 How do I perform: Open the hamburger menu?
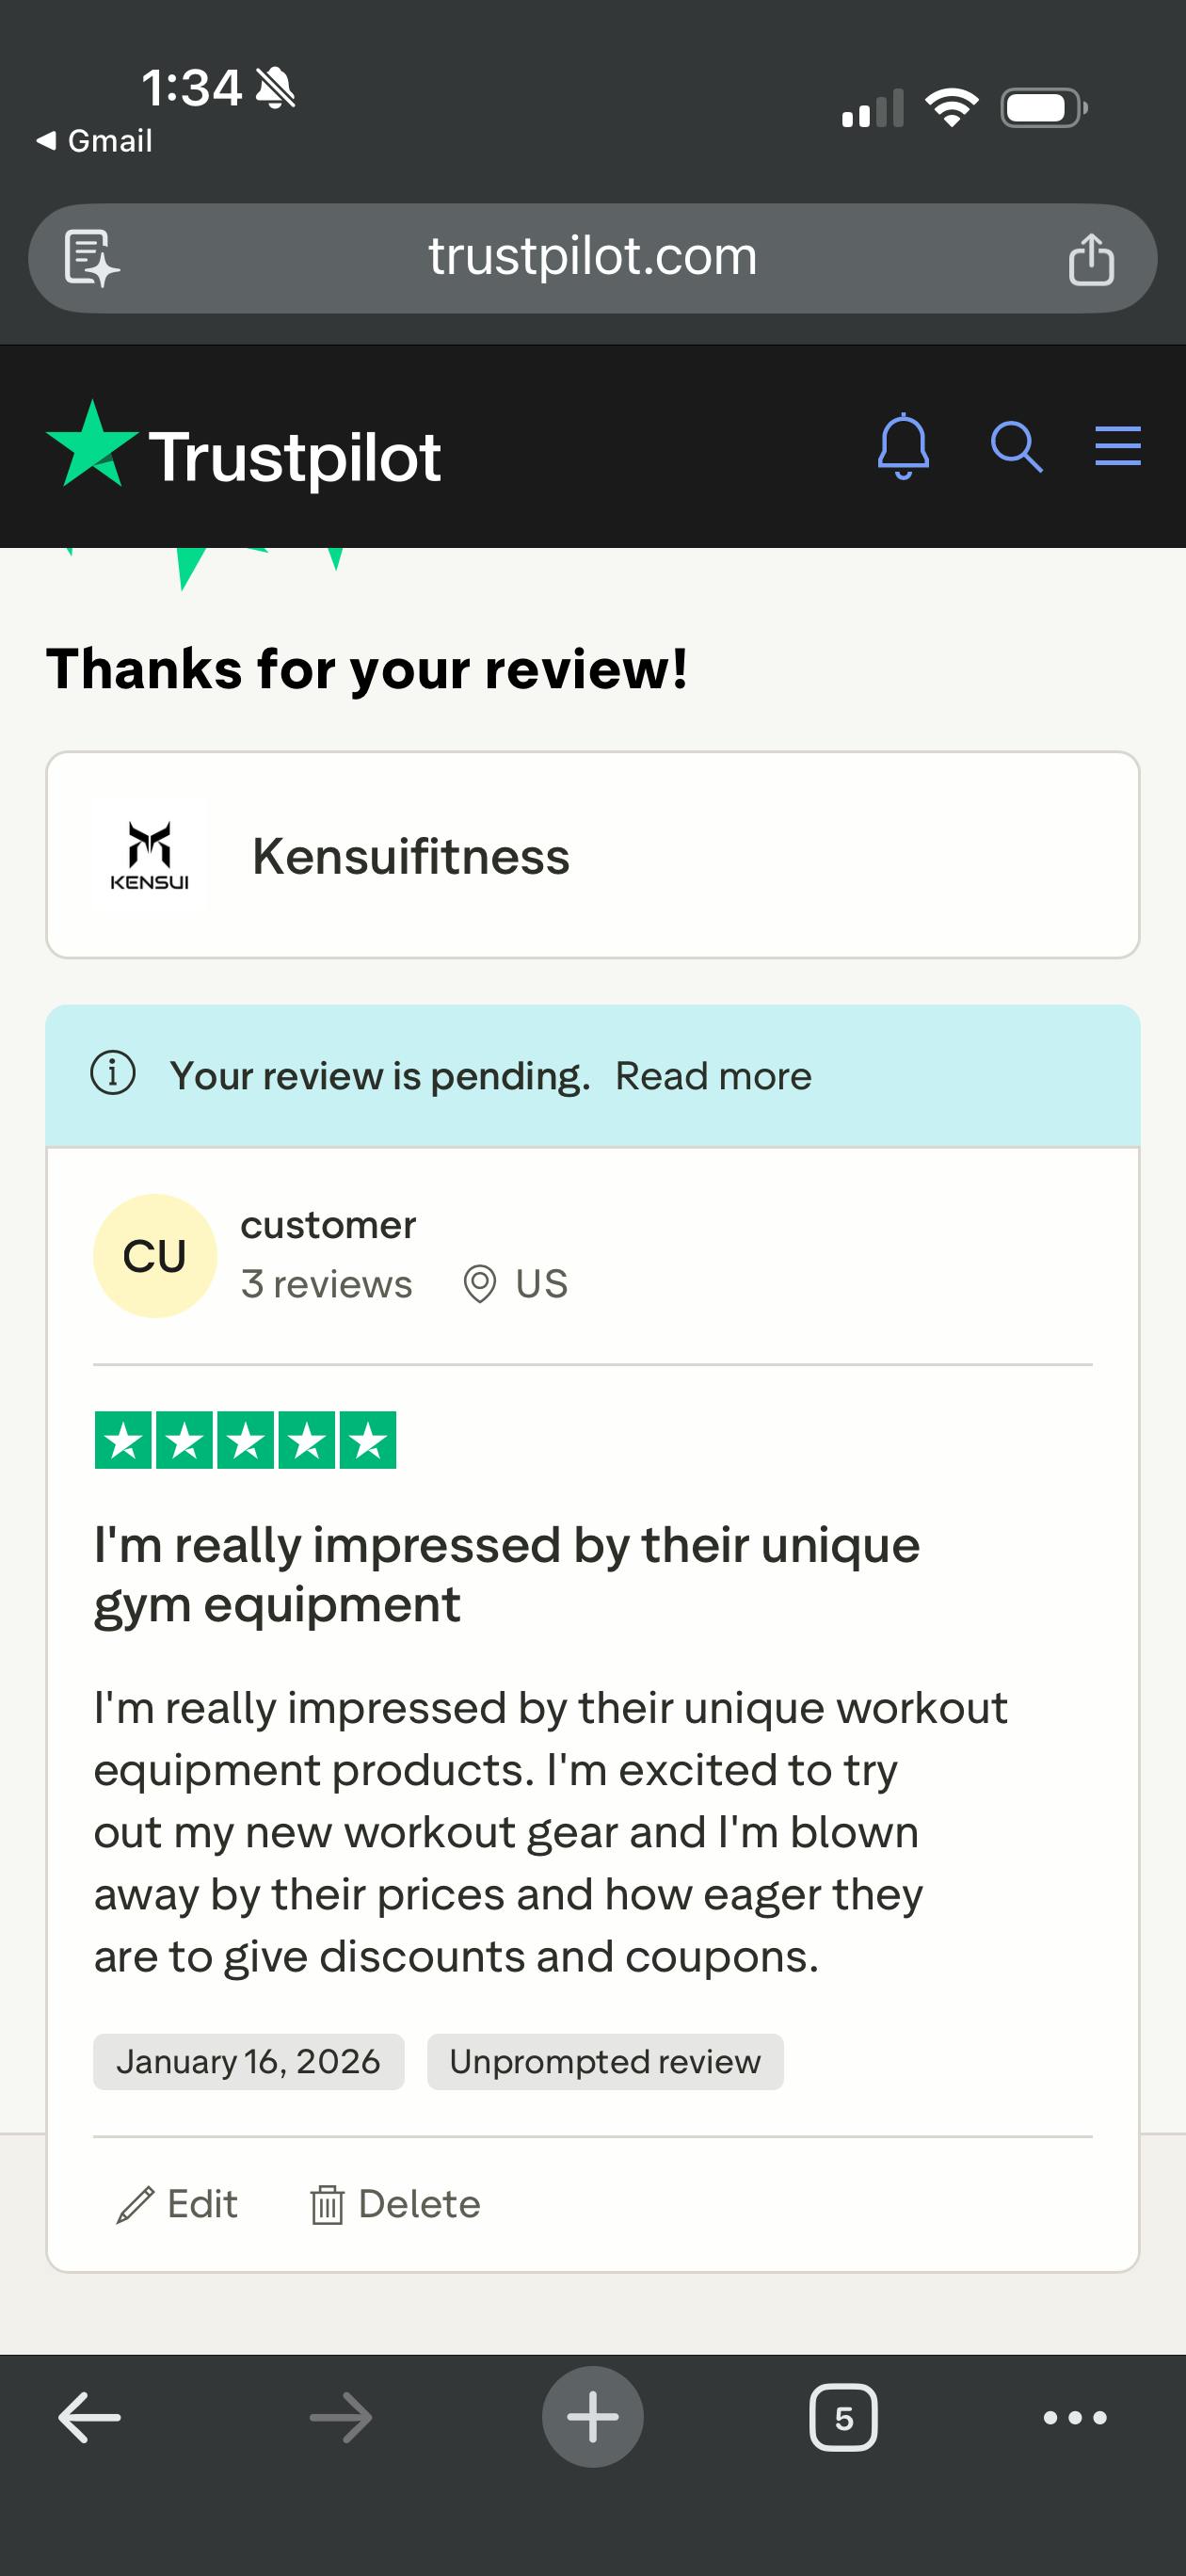click(1117, 446)
